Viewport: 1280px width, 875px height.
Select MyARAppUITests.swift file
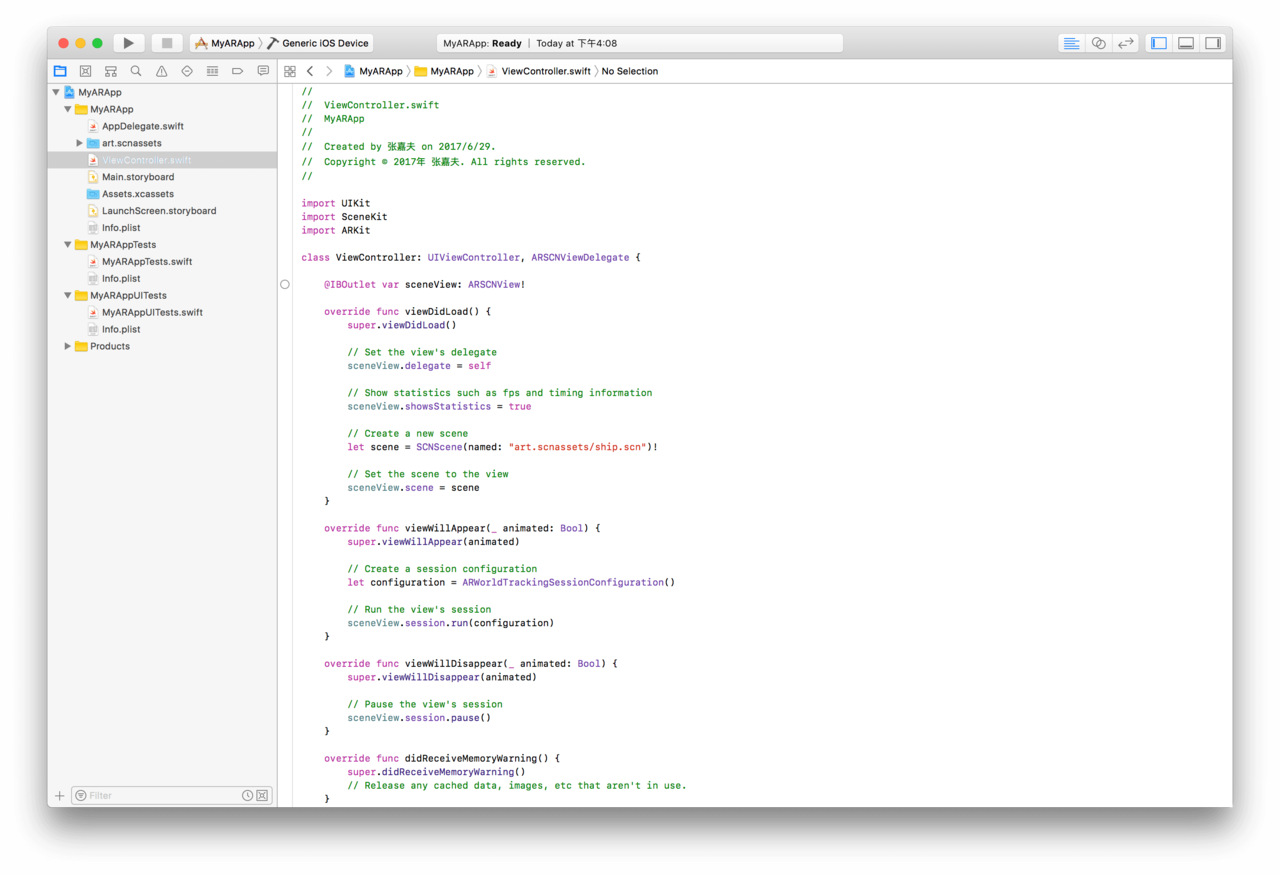(x=152, y=312)
